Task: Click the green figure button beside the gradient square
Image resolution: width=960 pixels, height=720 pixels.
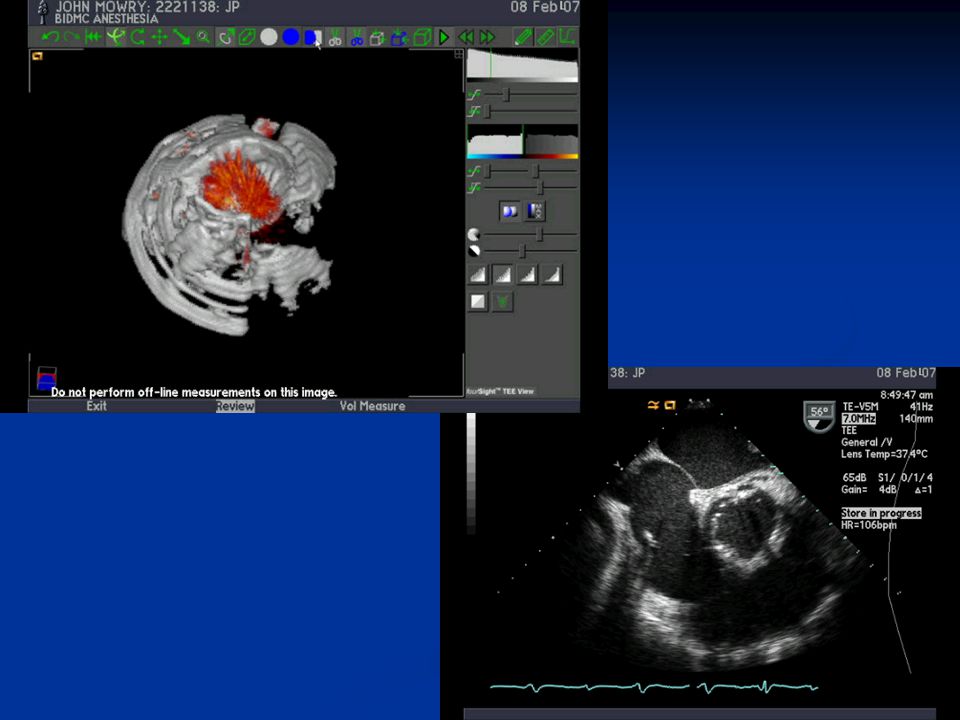Action: pos(503,301)
